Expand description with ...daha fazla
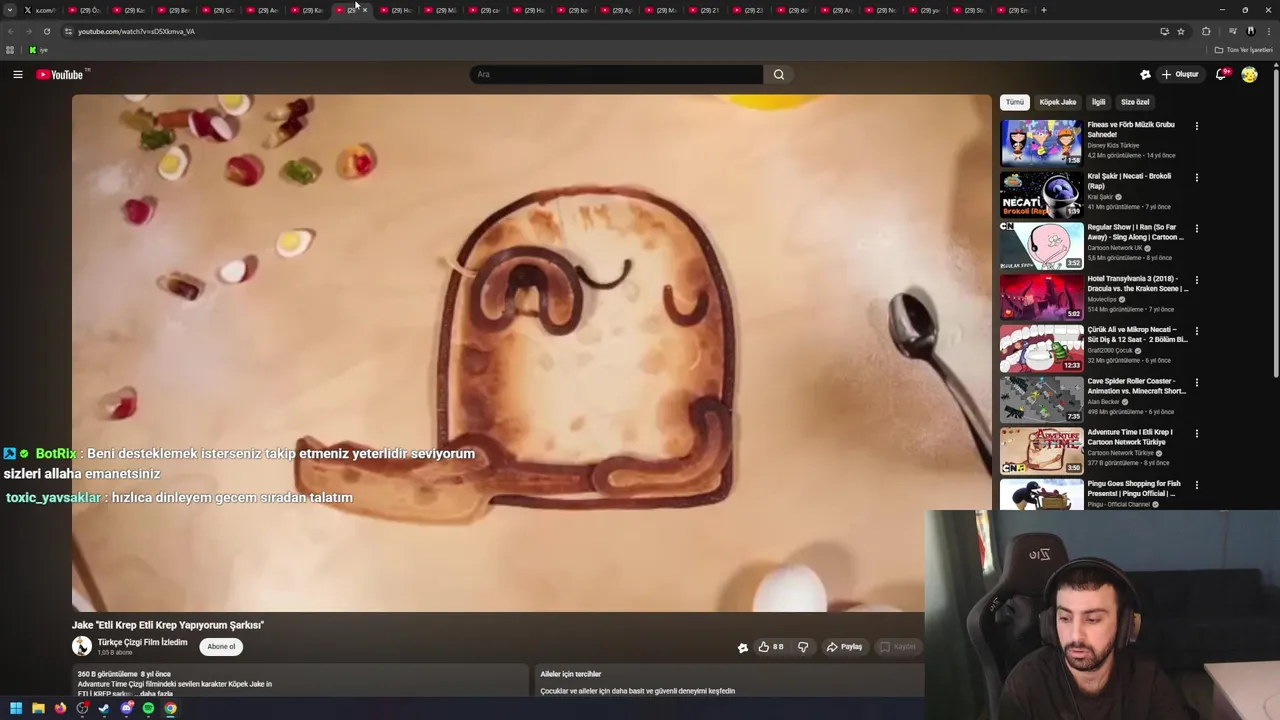 [x=155, y=693]
